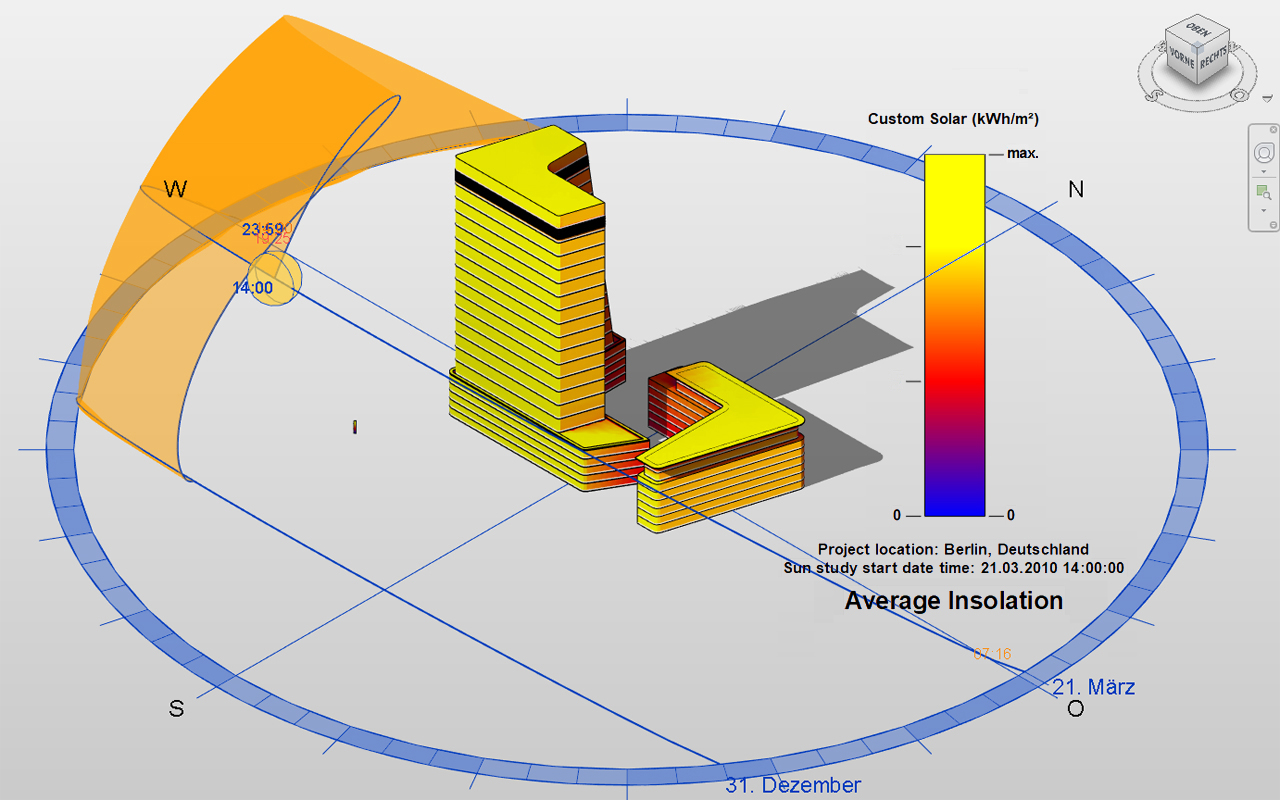Expand the Steering Wheels dropdown arrow
The height and width of the screenshot is (800, 1280).
coord(1264,171)
